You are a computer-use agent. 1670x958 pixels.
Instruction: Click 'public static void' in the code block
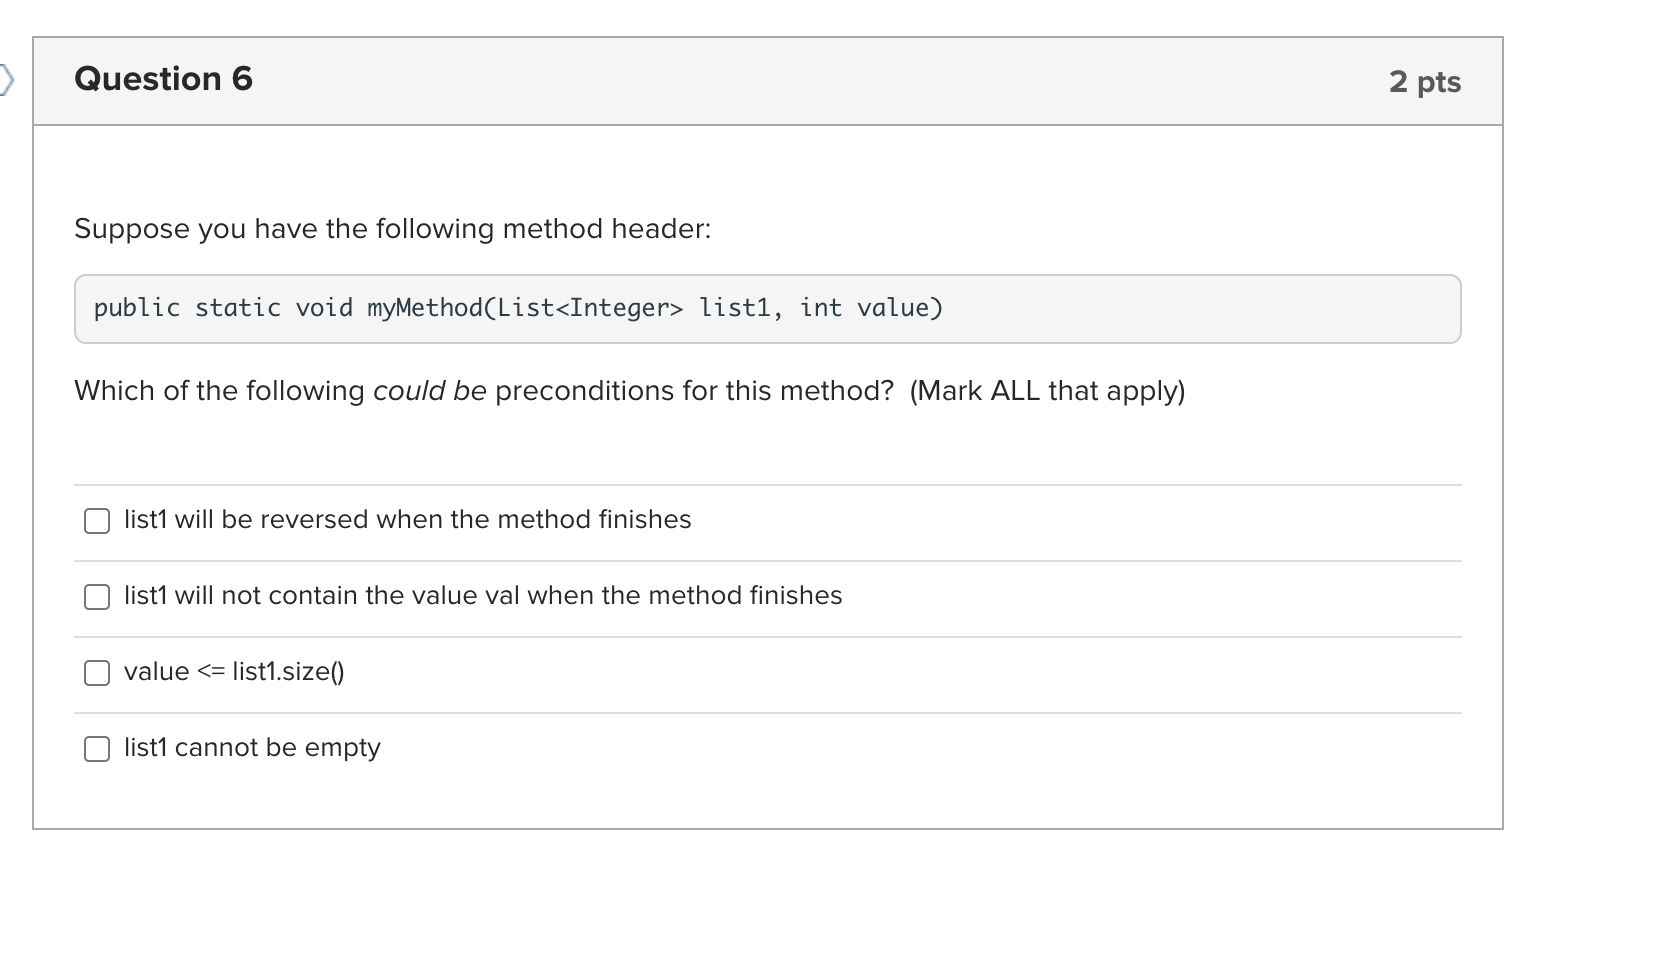(223, 308)
